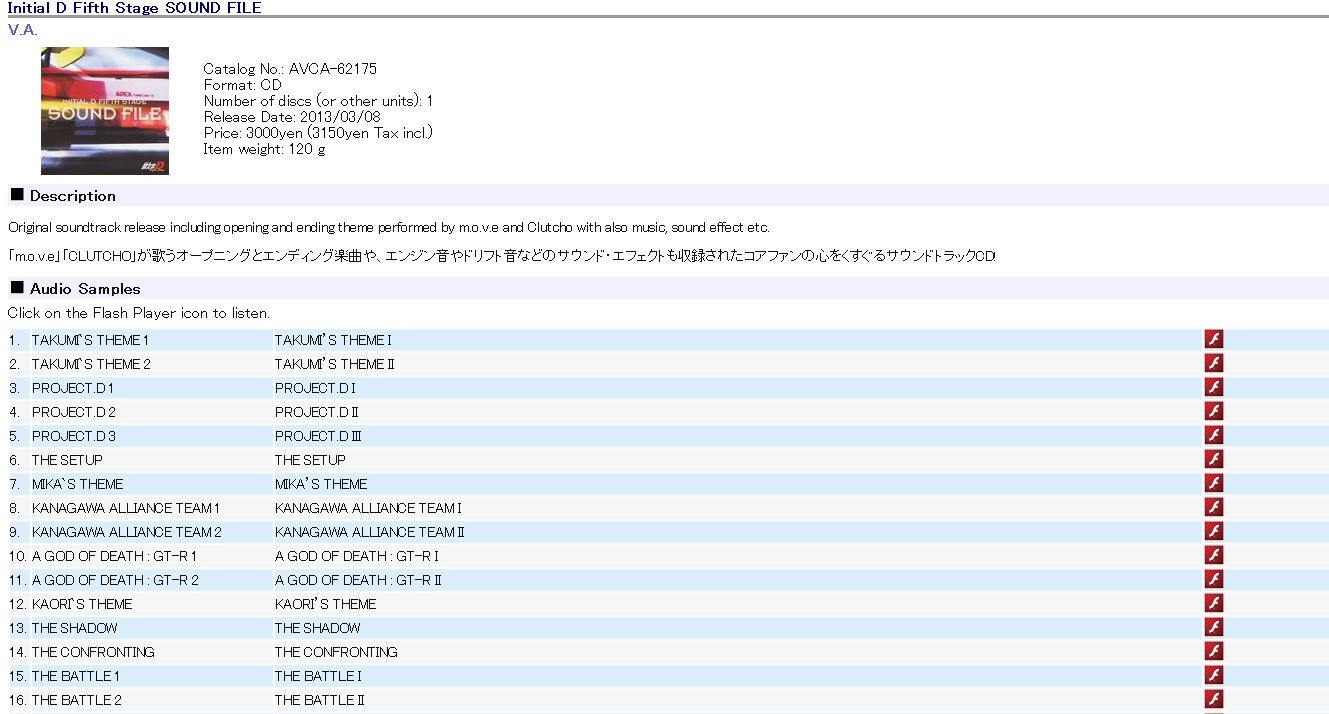The width and height of the screenshot is (1329, 714).
Task: Play sample for A GOD OF DEATH : GT-R 2
Action: point(1213,579)
